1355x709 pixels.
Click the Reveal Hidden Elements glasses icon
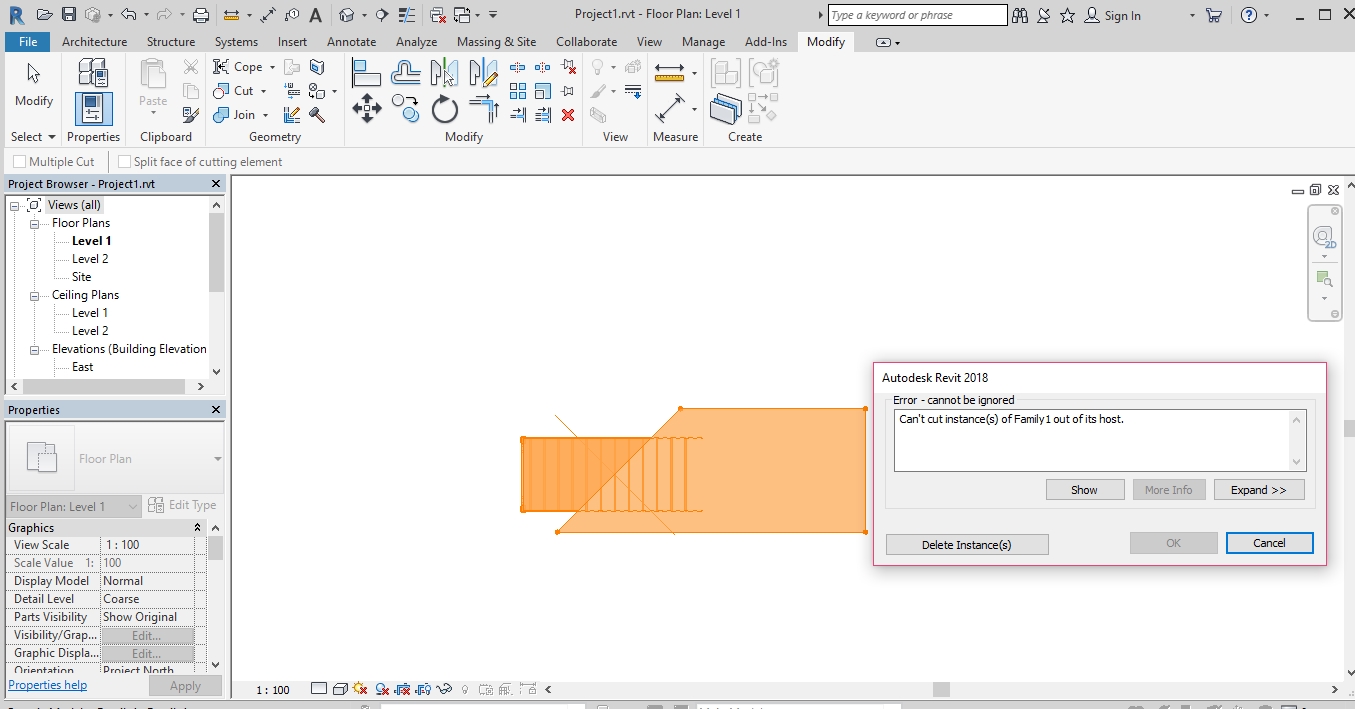coord(444,689)
